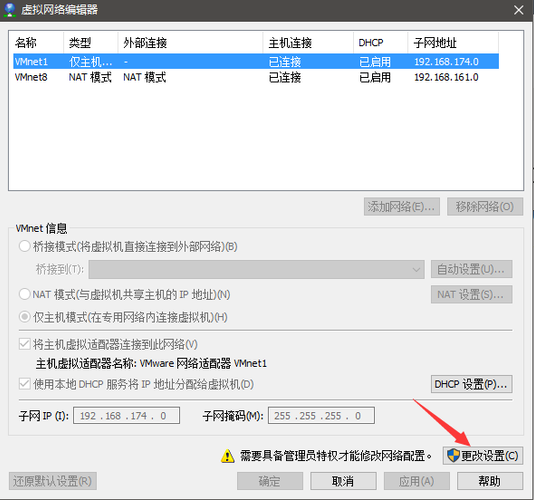Toggle 将主机虚拟适配器连接到此网络 checkbox
The height and width of the screenshot is (500, 534).
[x=25, y=344]
